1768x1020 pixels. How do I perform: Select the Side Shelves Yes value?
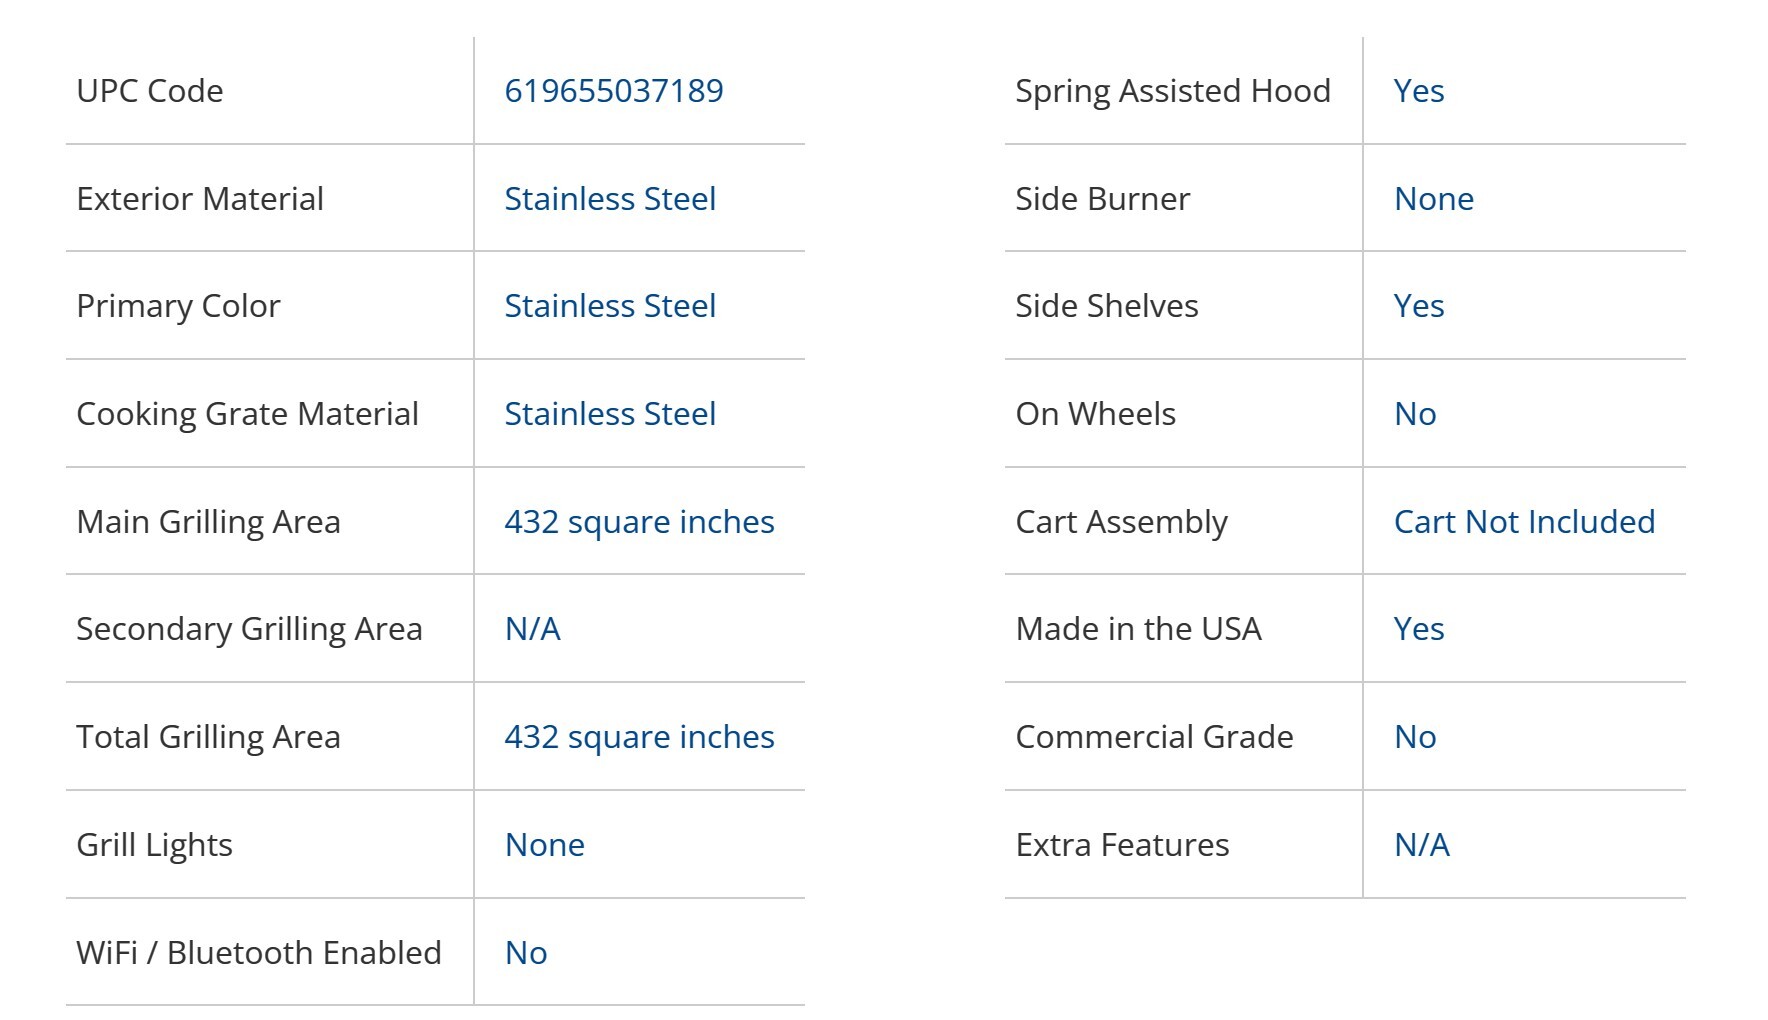pos(1418,306)
